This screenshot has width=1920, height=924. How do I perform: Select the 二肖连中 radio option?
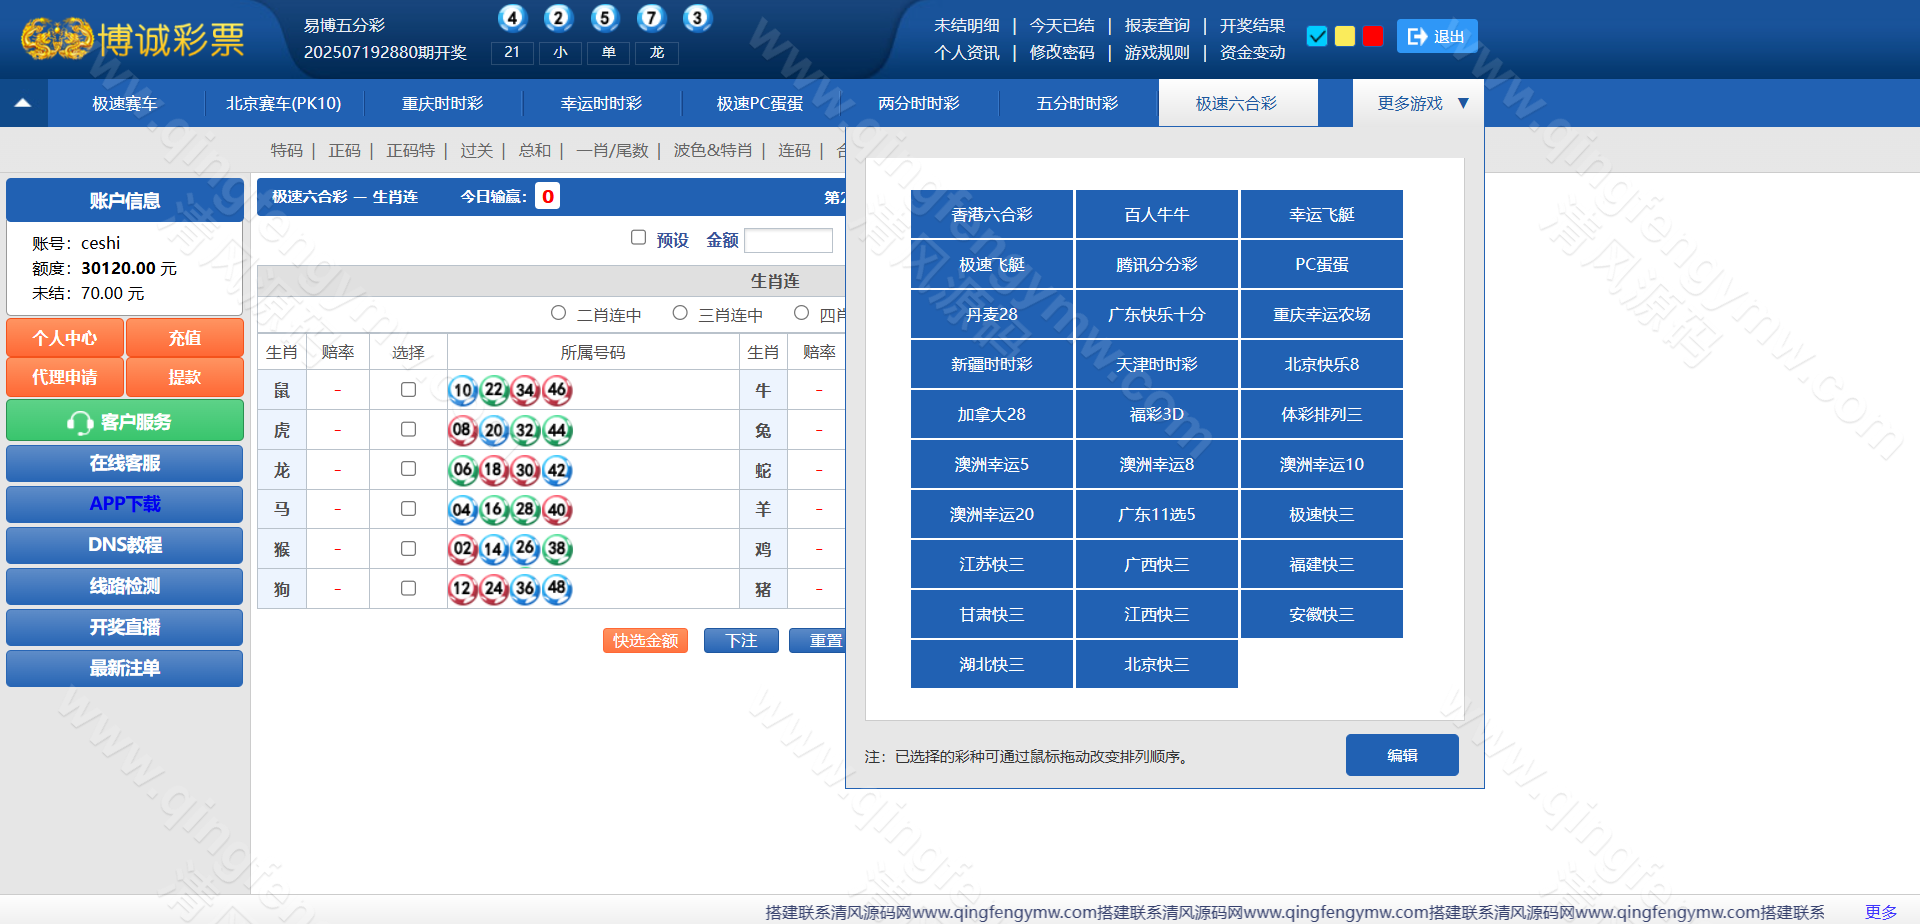pyautogui.click(x=559, y=314)
